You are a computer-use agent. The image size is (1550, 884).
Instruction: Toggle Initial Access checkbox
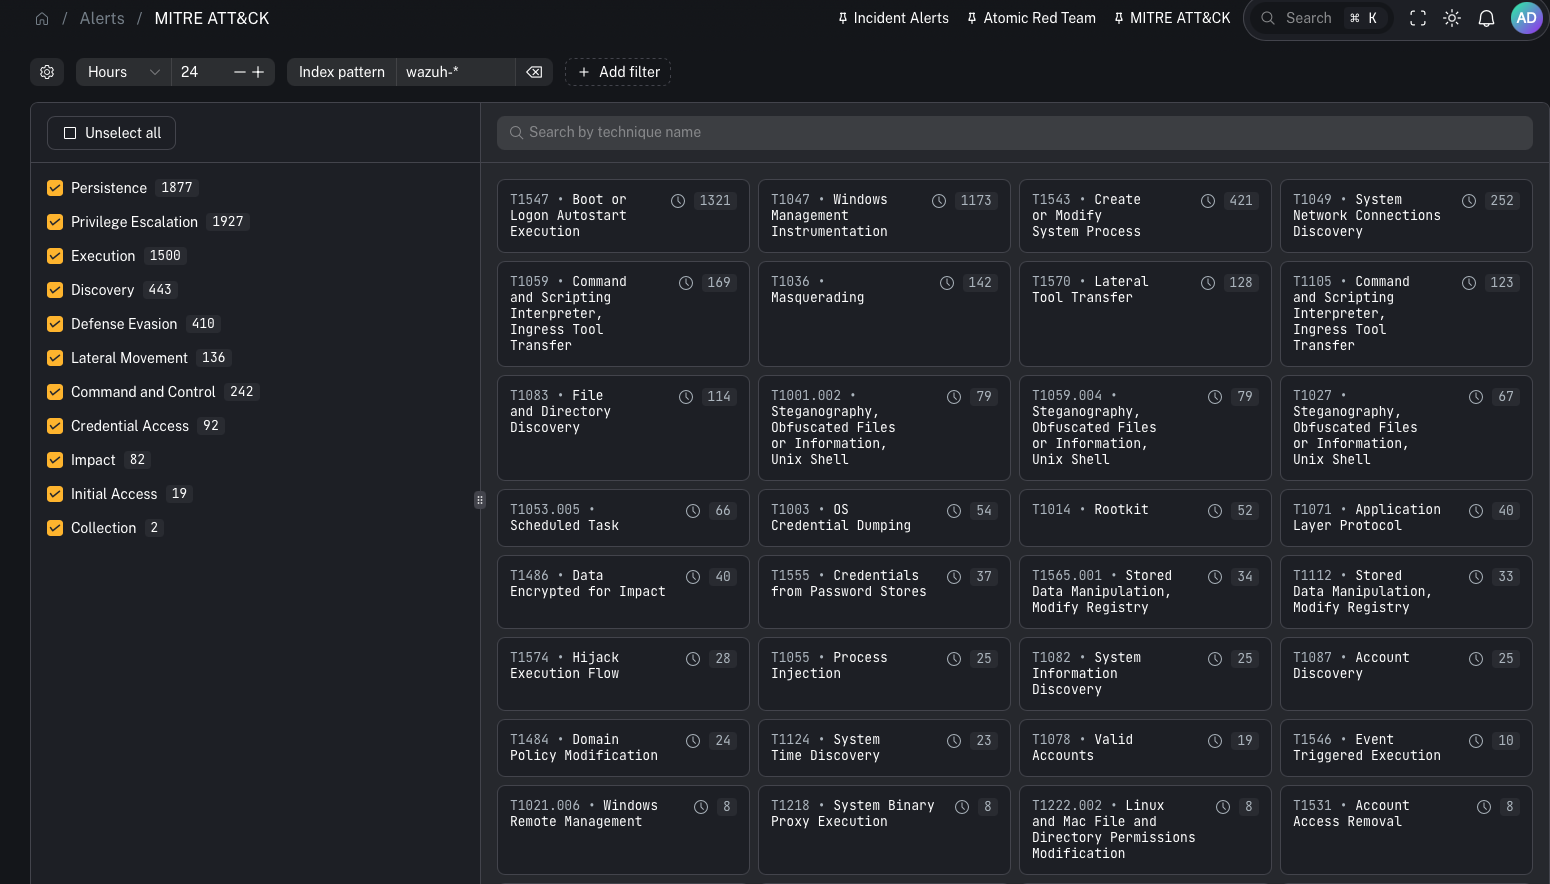point(55,494)
